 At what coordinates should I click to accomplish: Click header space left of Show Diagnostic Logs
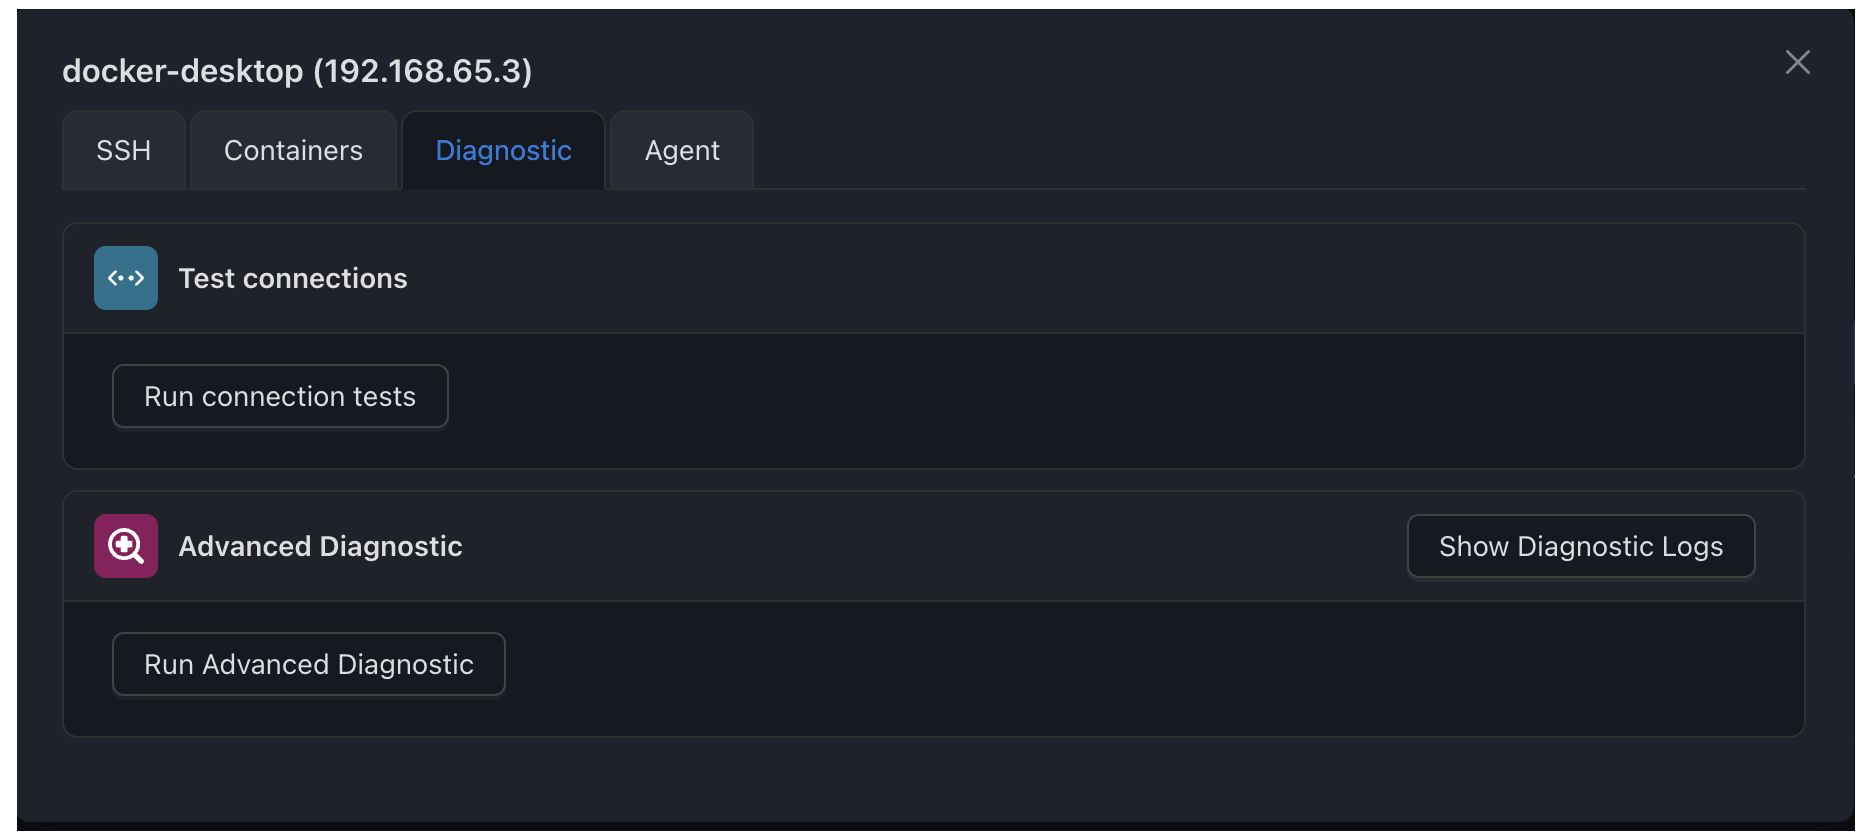[x=930, y=546]
